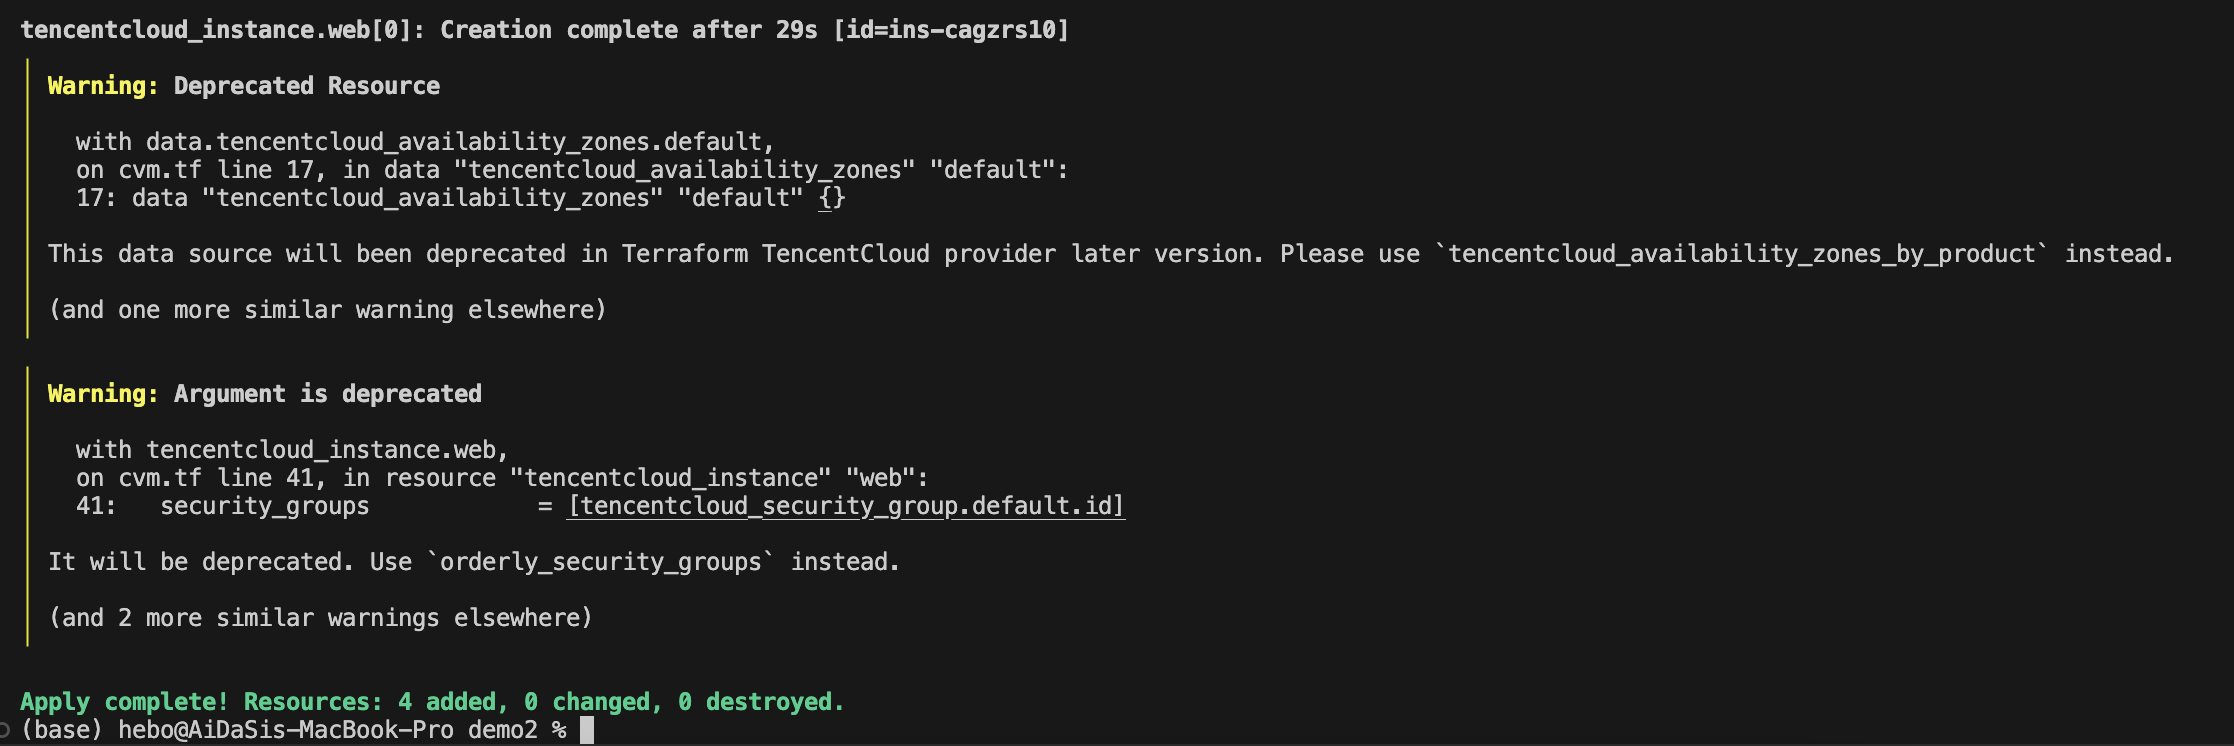
Task: Click the second yellow 'Warning:' label
Action: coord(103,394)
